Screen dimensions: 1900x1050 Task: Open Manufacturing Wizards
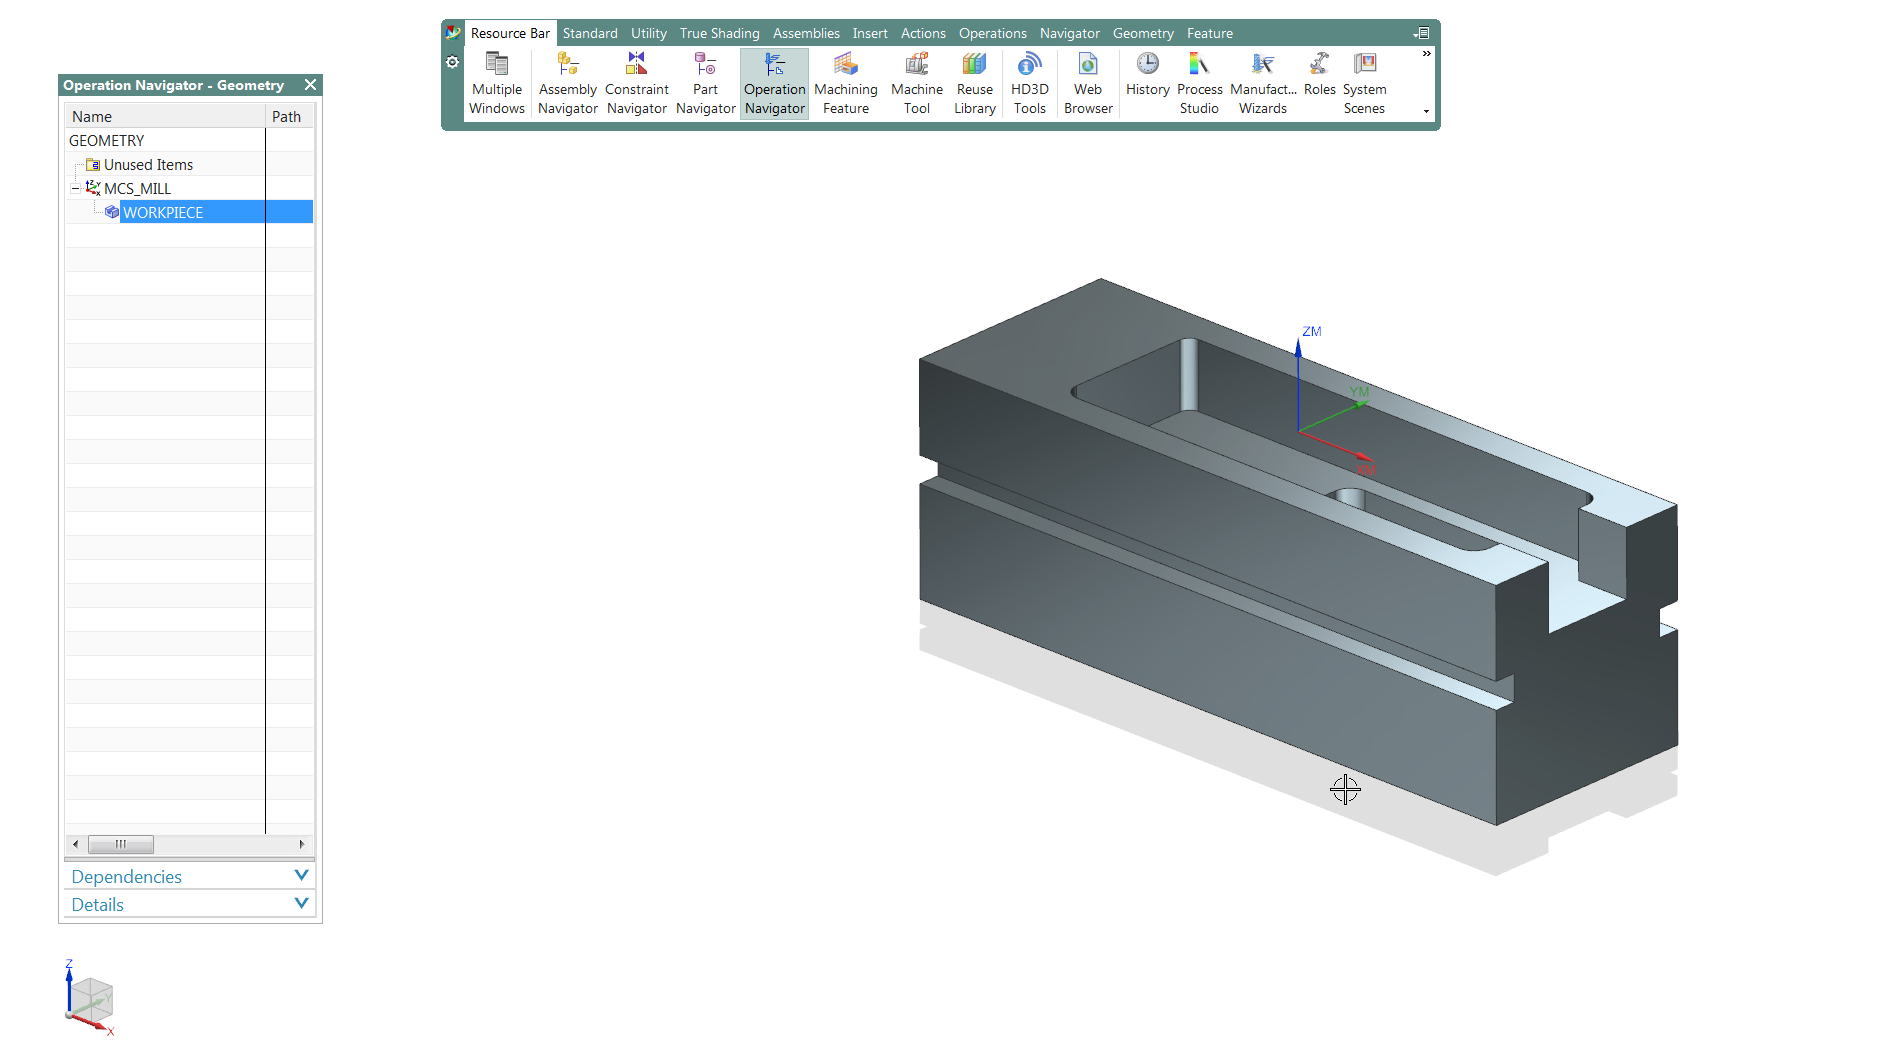1263,84
